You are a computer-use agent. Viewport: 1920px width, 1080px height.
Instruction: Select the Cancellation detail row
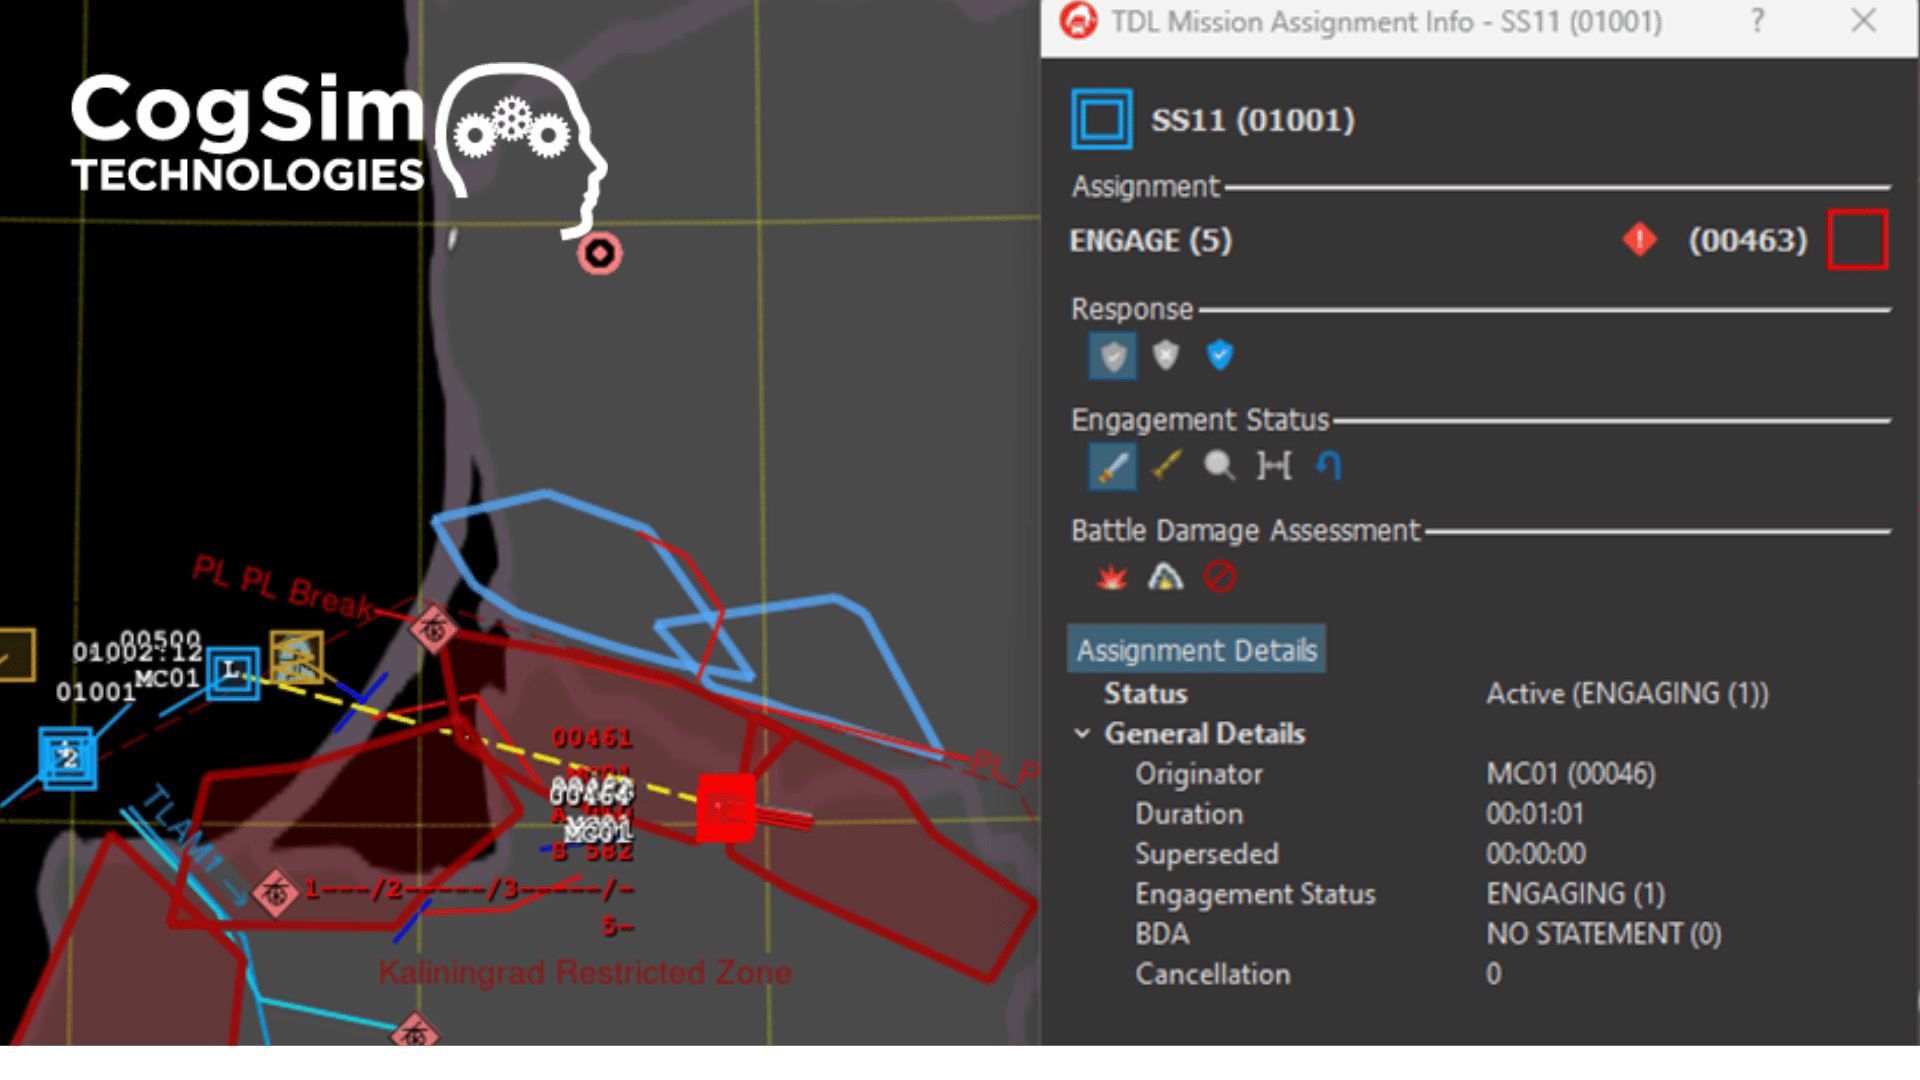click(x=1480, y=974)
